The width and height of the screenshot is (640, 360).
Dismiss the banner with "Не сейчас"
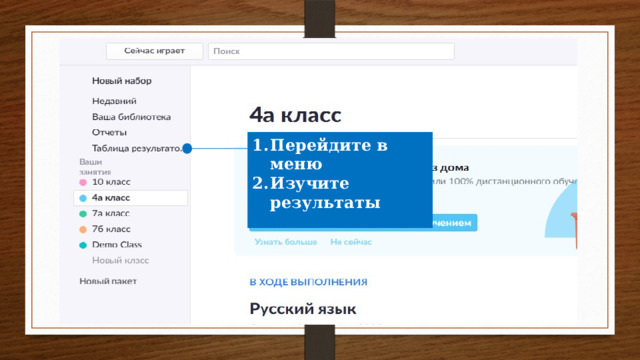pos(351,242)
